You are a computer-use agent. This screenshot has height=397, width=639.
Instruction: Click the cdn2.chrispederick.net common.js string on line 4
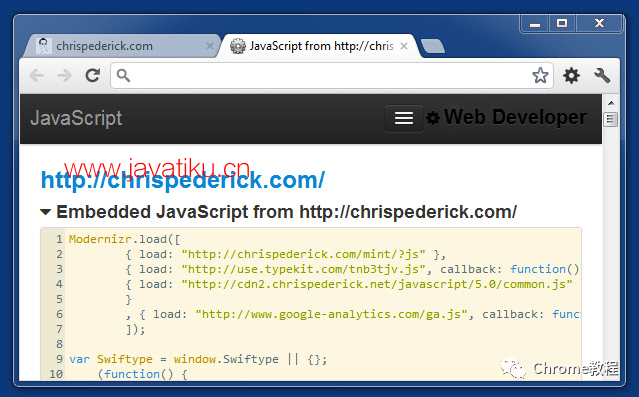(x=377, y=284)
